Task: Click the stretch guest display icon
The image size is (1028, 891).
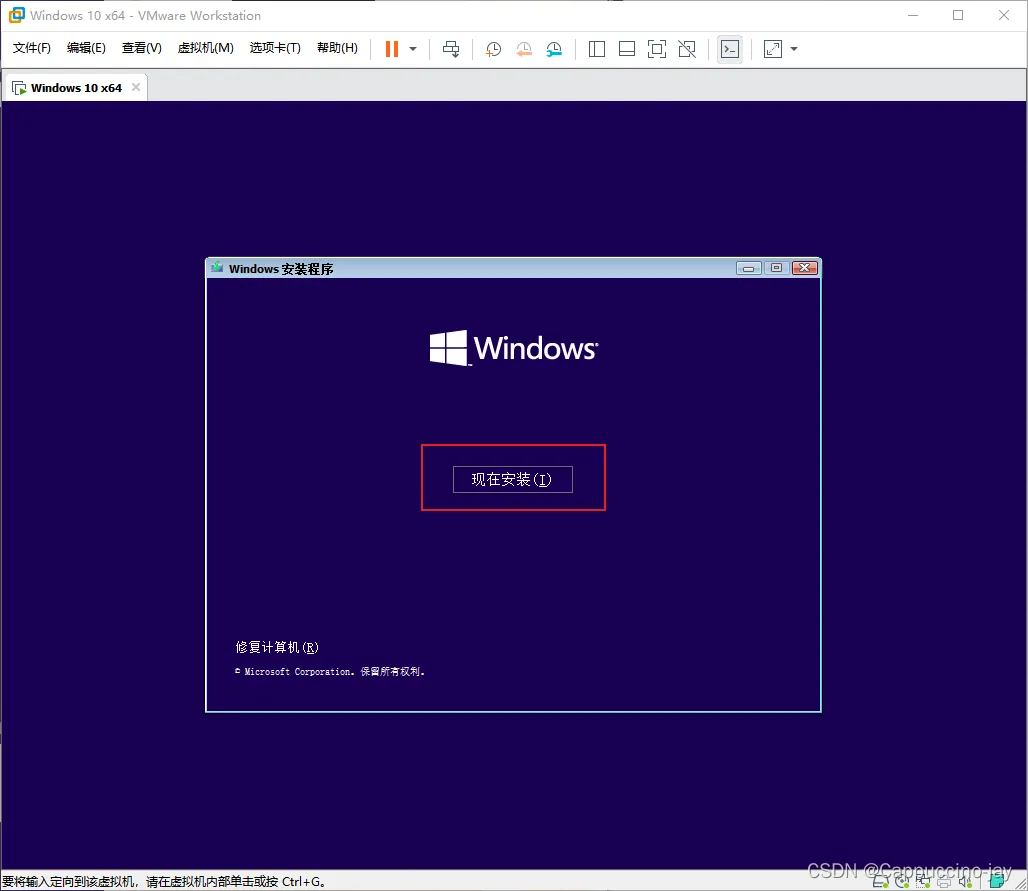Action: click(x=773, y=49)
